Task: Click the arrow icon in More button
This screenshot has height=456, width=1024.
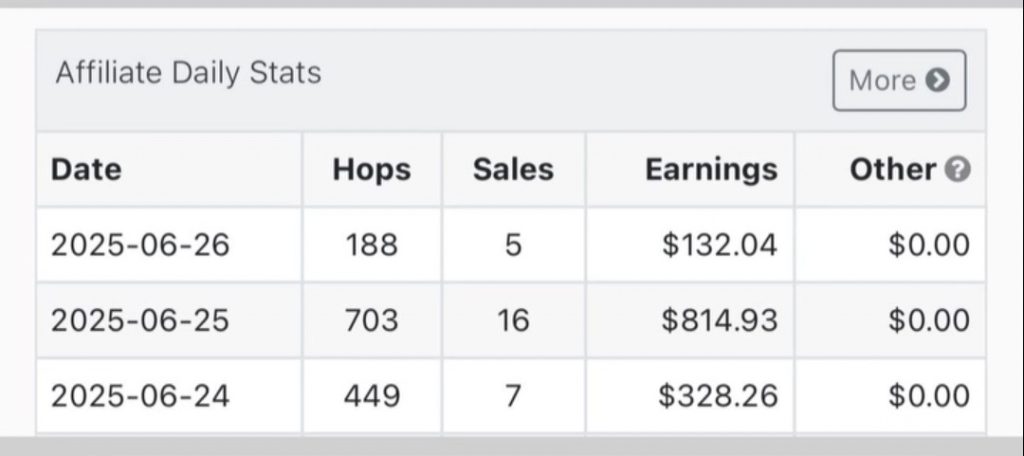Action: coord(937,80)
